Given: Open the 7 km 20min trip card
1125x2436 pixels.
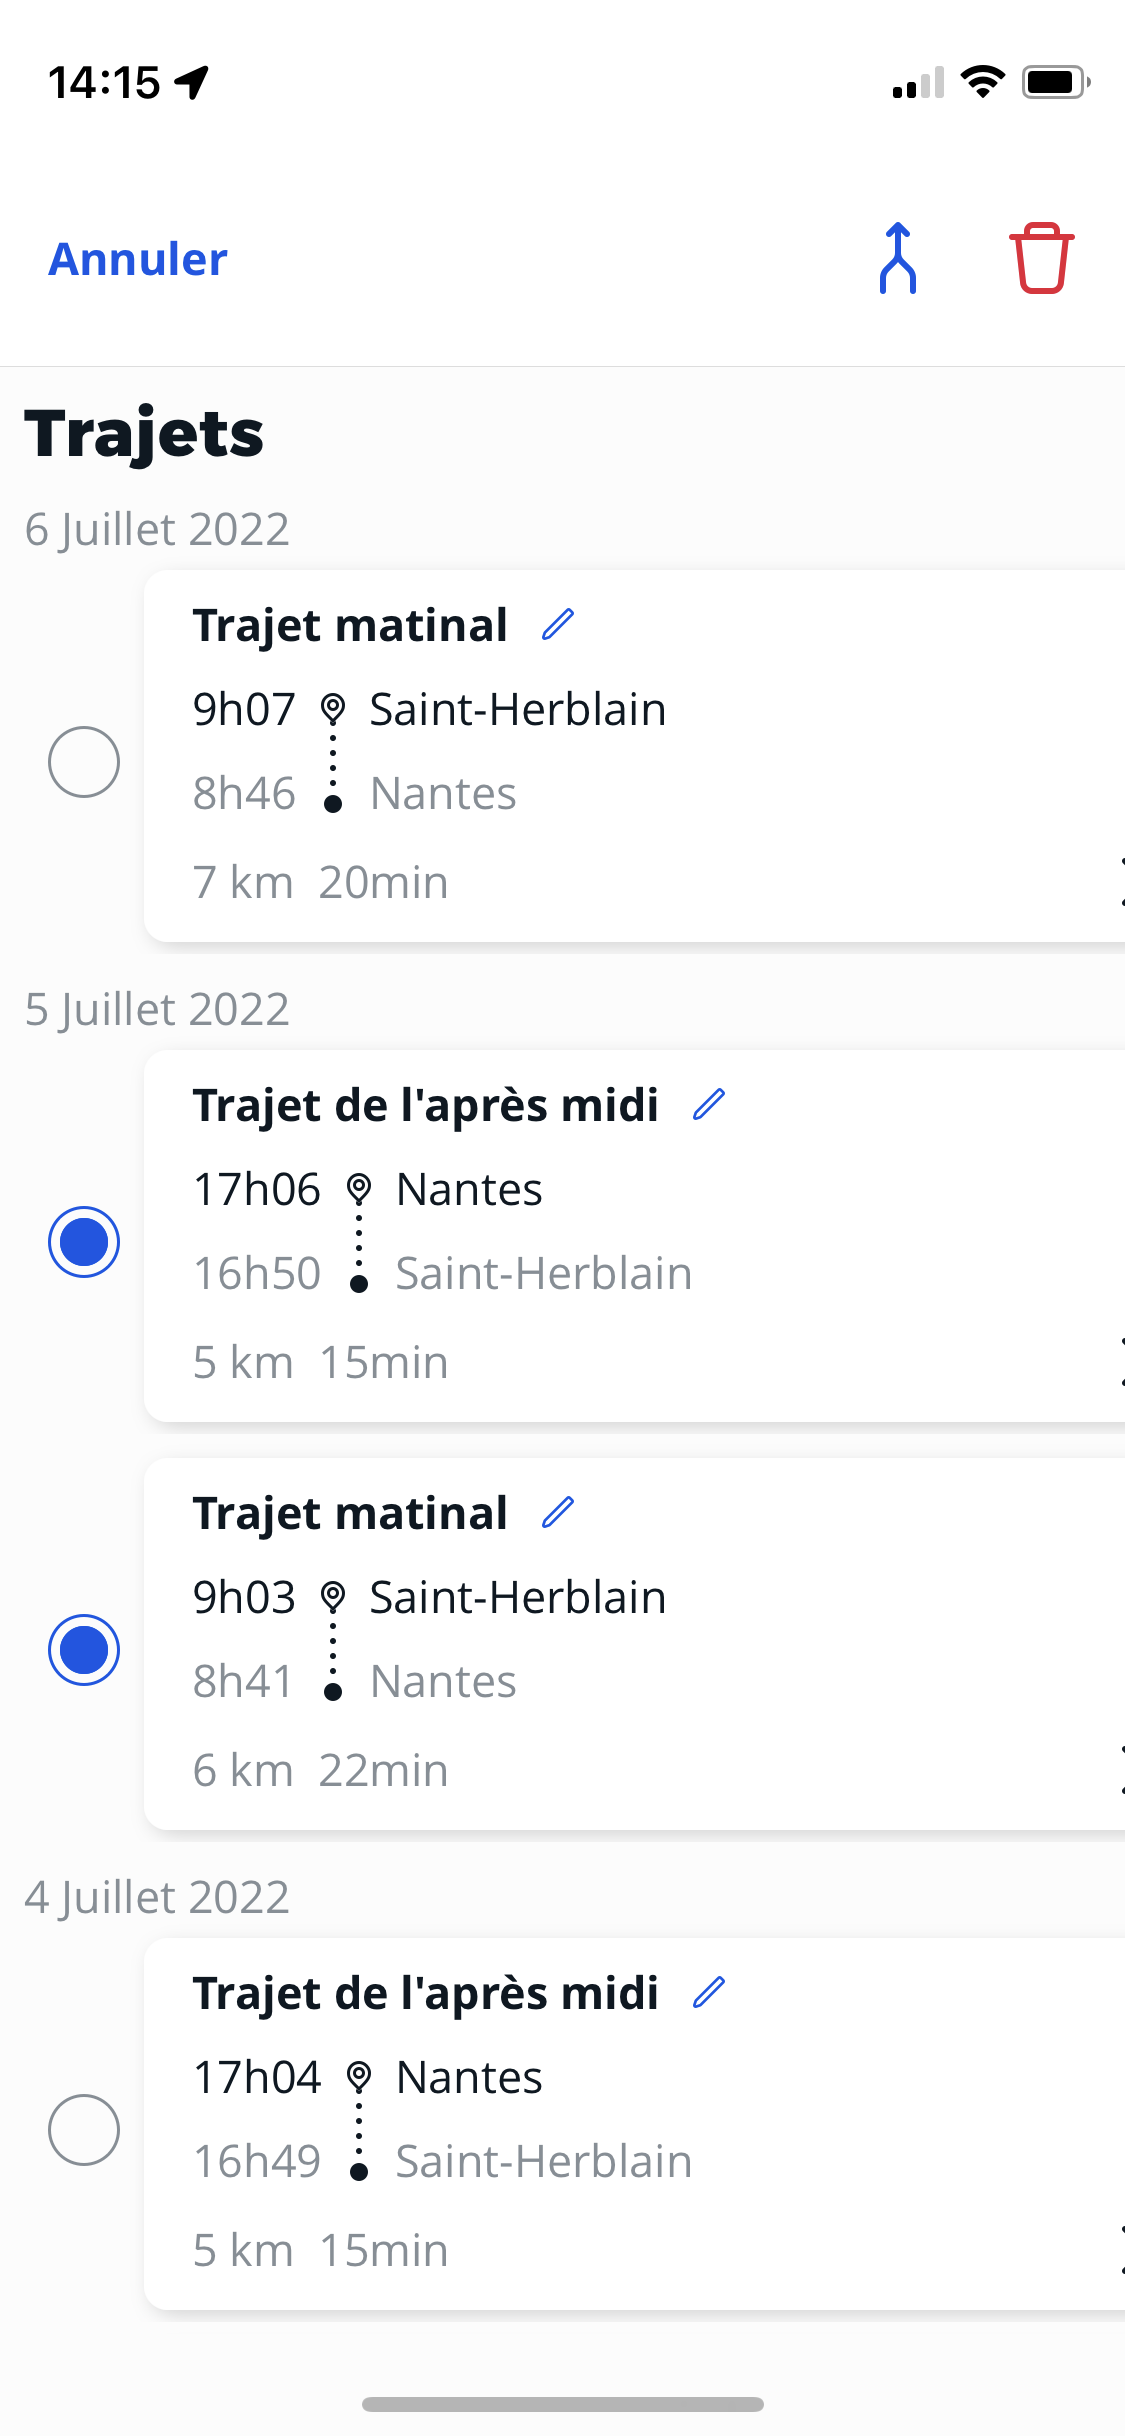Looking at the screenshot, I should click(x=634, y=756).
